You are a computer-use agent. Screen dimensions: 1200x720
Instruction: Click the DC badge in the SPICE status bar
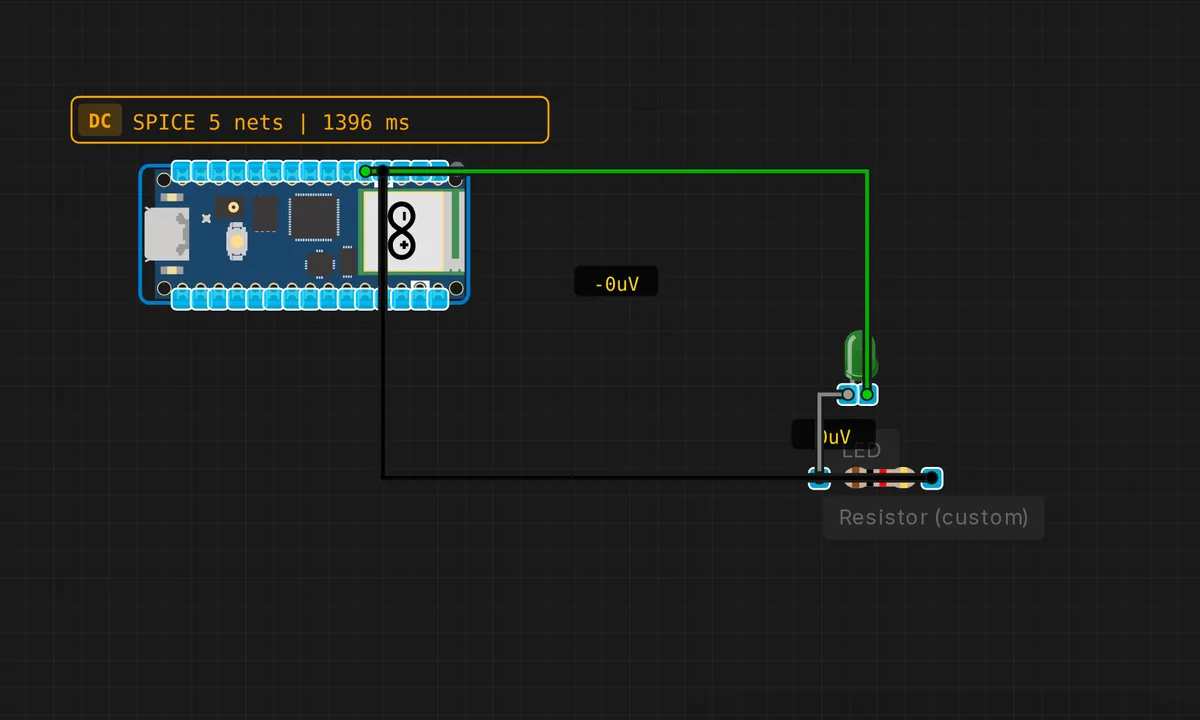[x=100, y=121]
